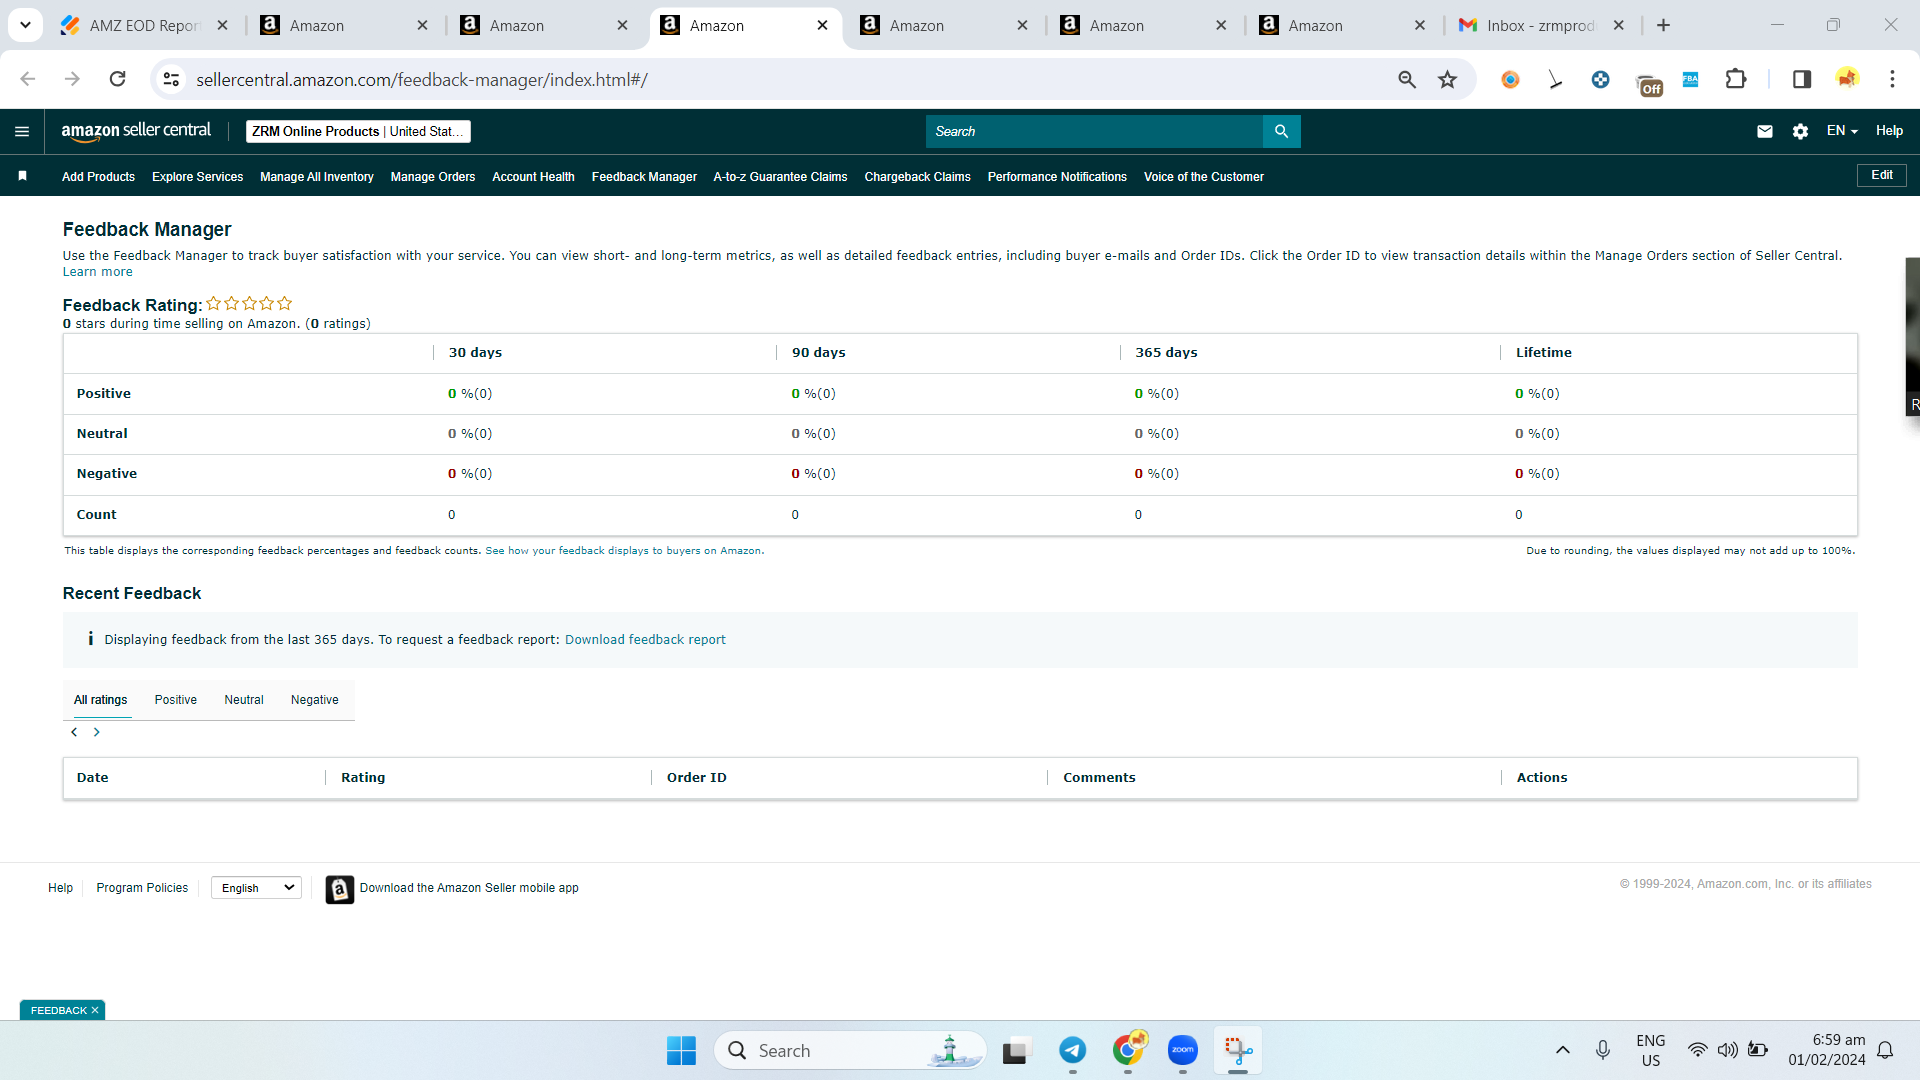This screenshot has height=1080, width=1920.
Task: Open Manage All Inventory in the nav bar
Action: click(x=317, y=177)
